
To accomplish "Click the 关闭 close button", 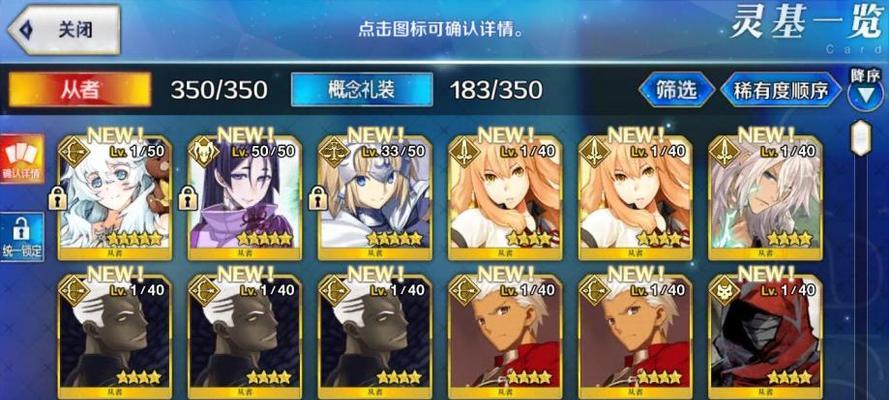I will (64, 29).
